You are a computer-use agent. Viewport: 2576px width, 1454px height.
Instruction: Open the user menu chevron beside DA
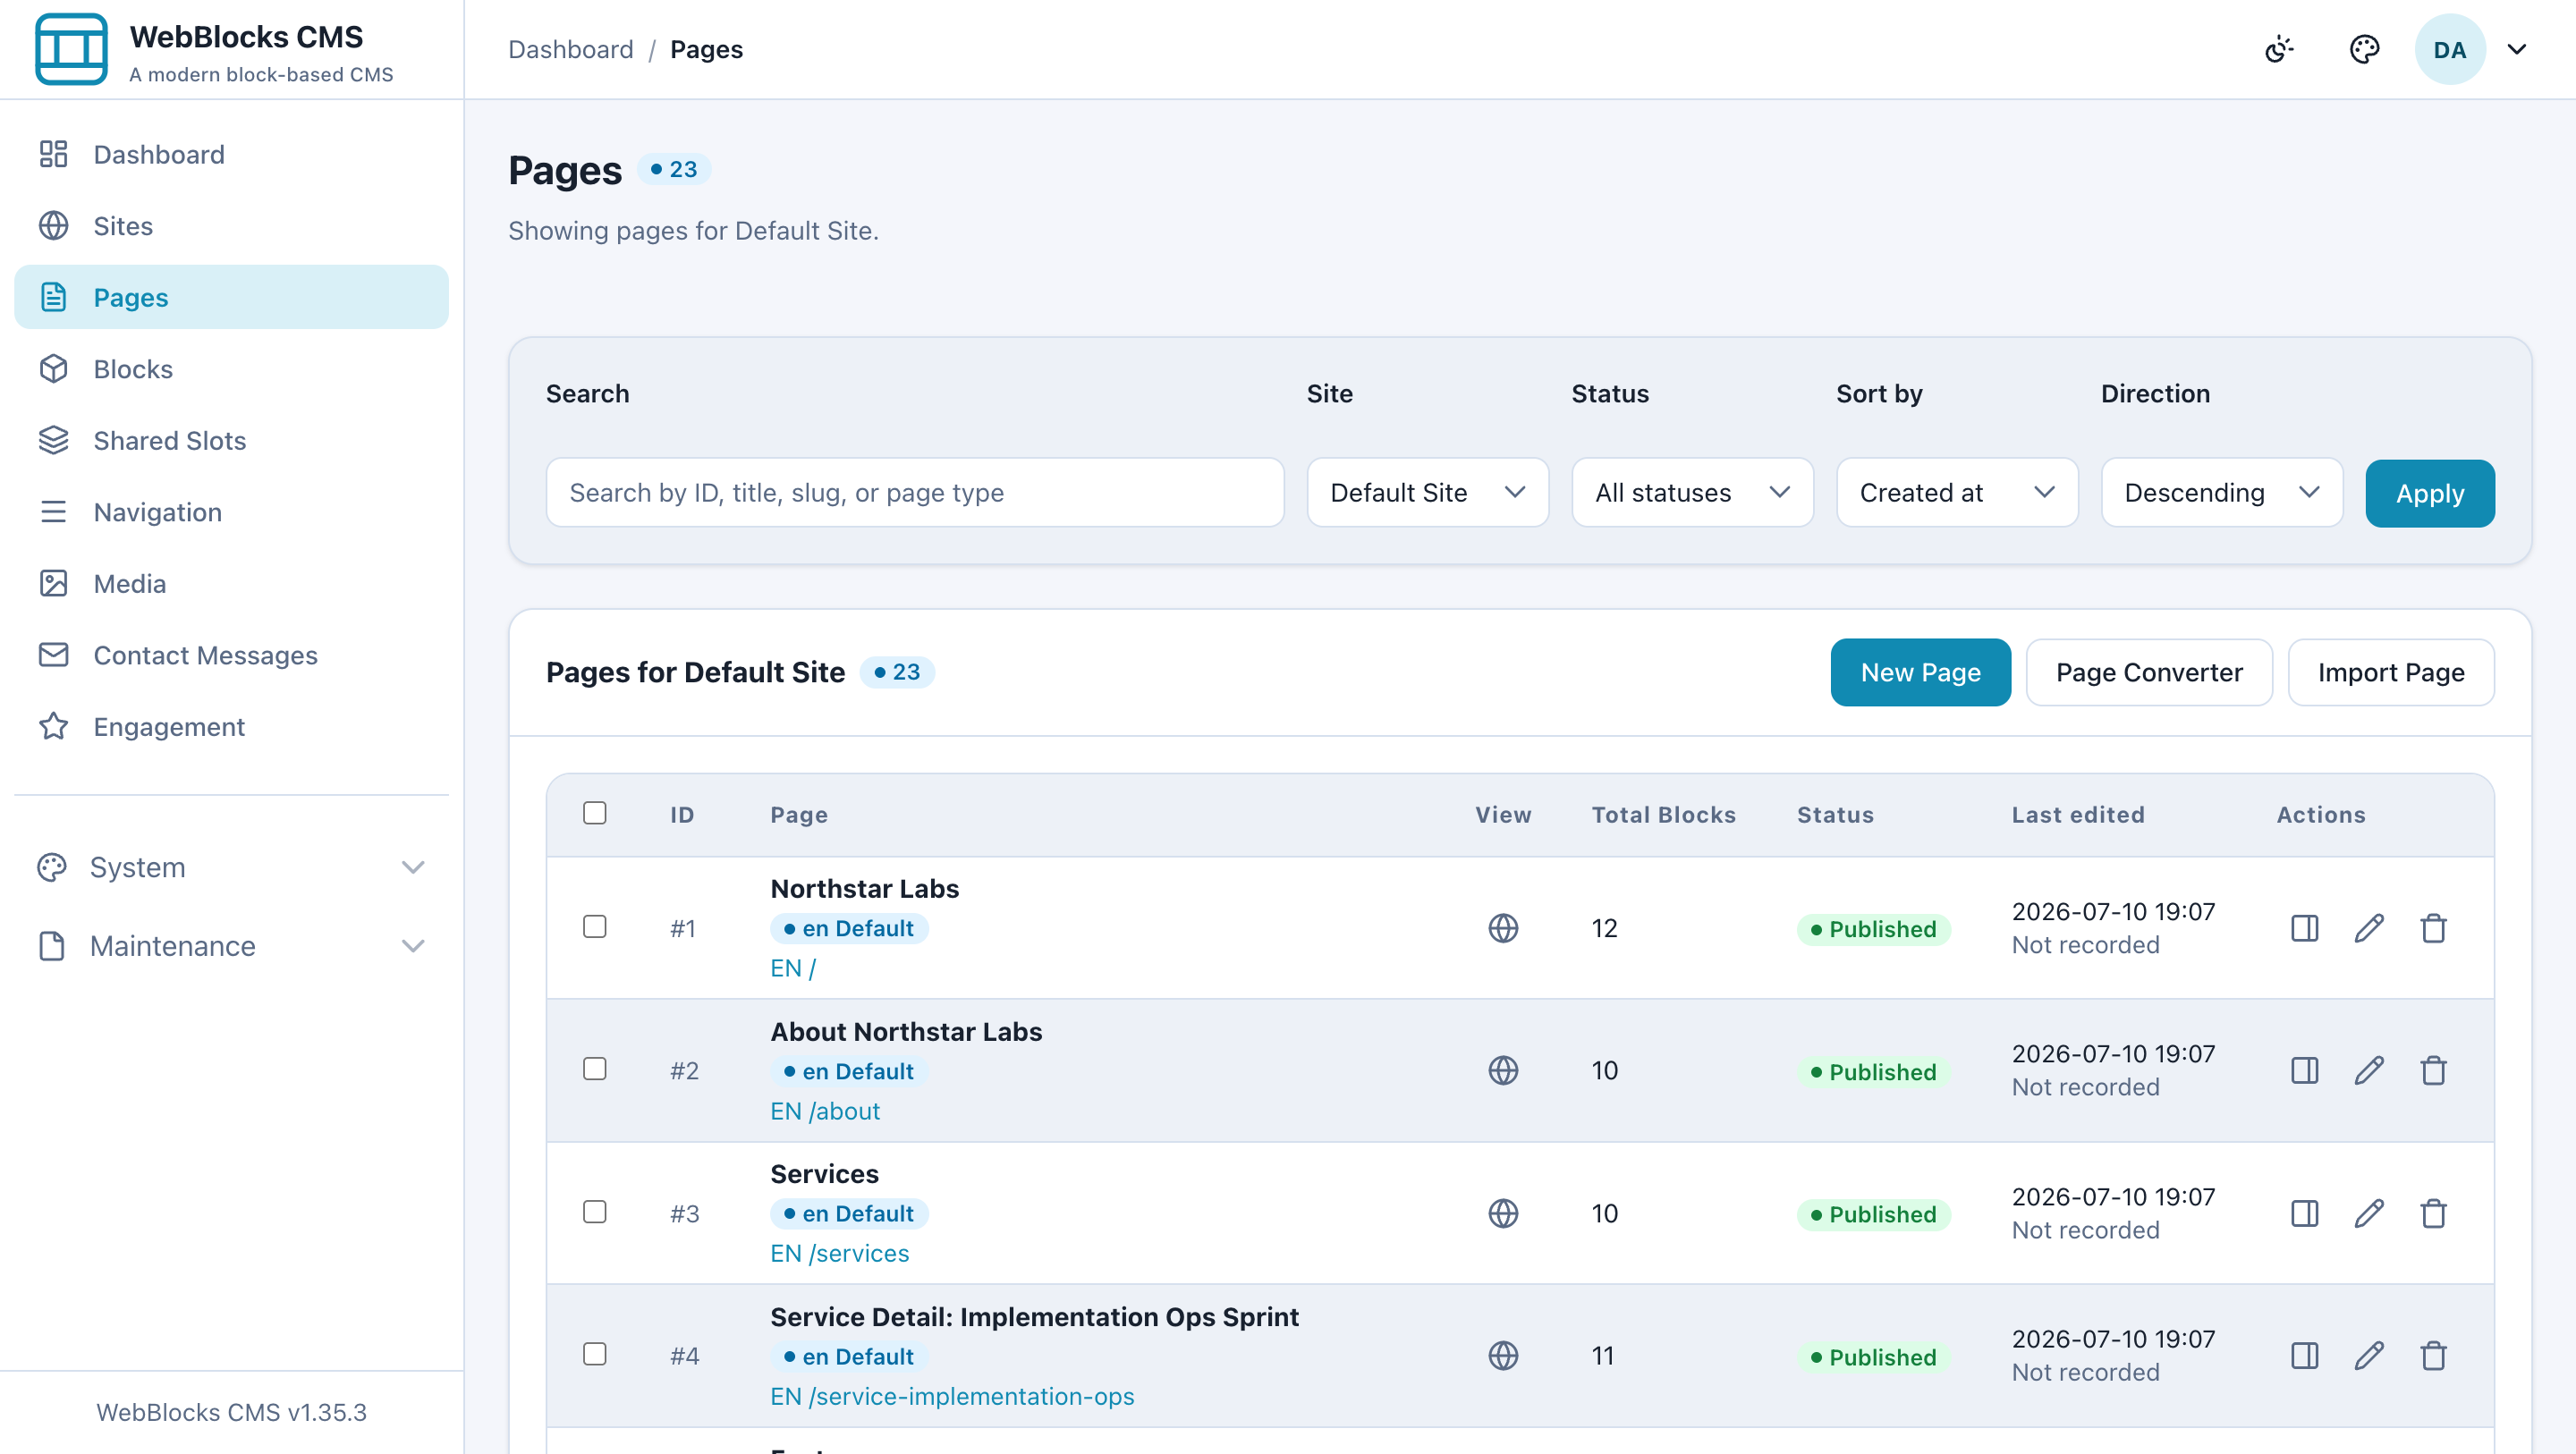point(2517,49)
